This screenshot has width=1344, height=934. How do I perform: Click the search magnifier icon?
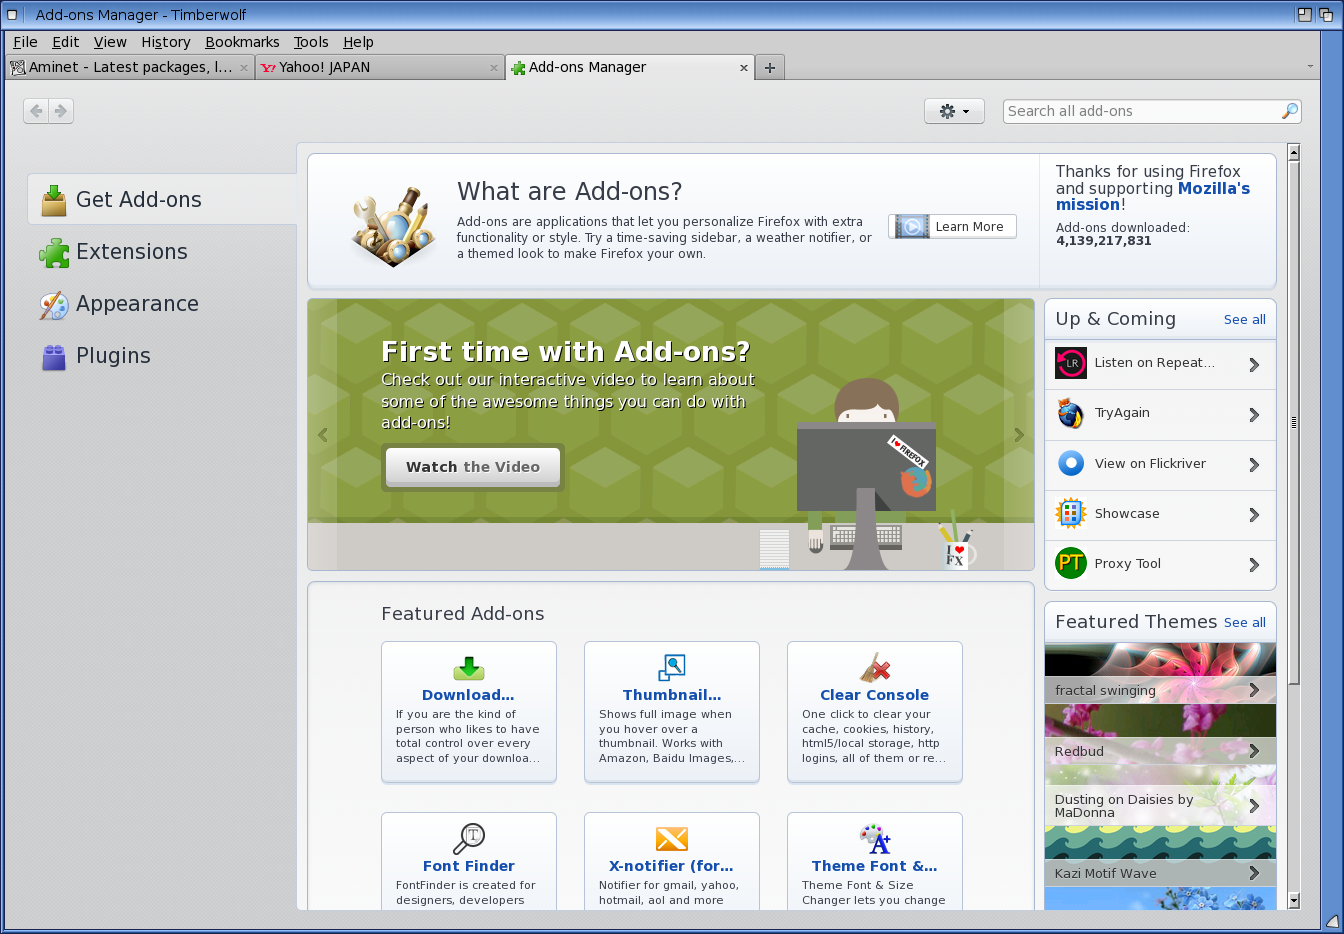[1290, 111]
